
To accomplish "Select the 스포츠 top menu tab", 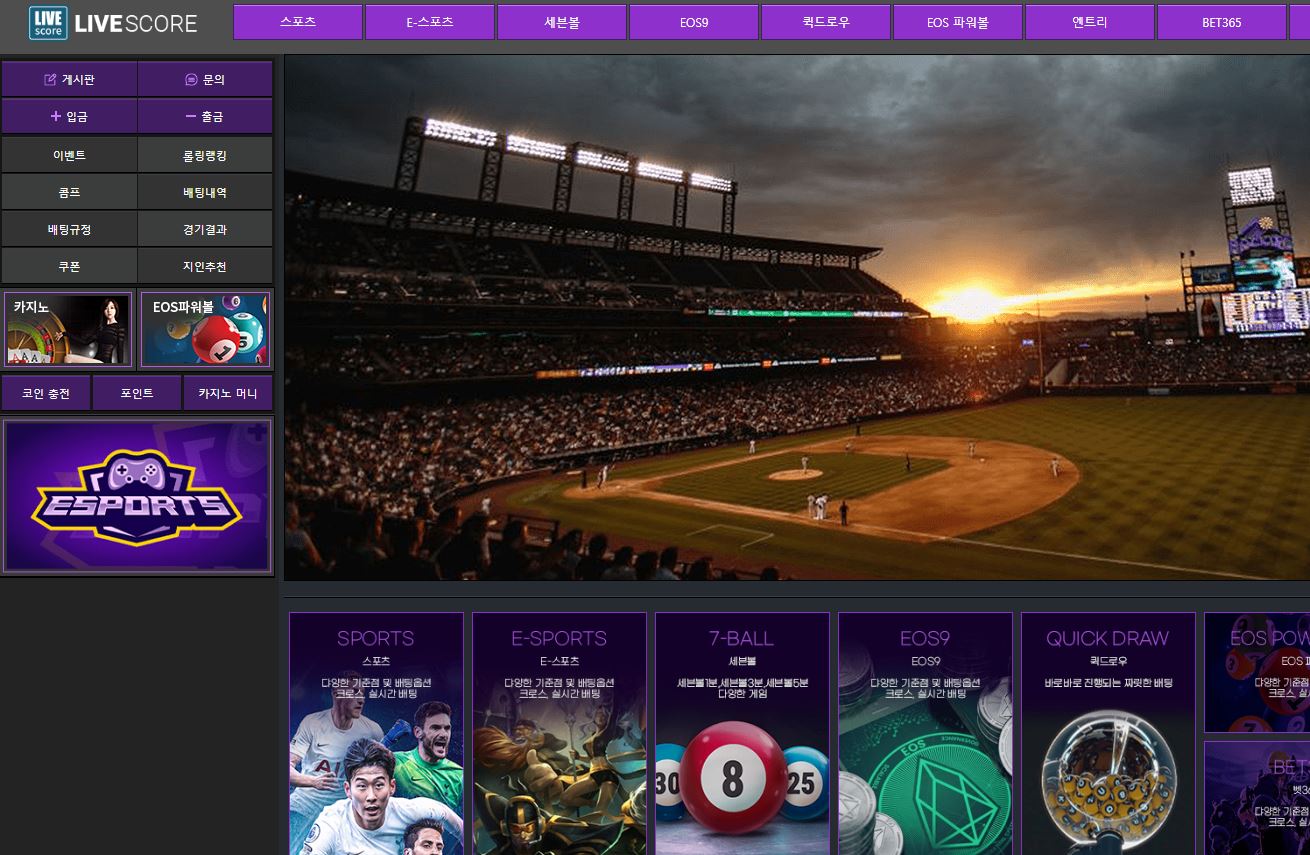I will point(298,22).
